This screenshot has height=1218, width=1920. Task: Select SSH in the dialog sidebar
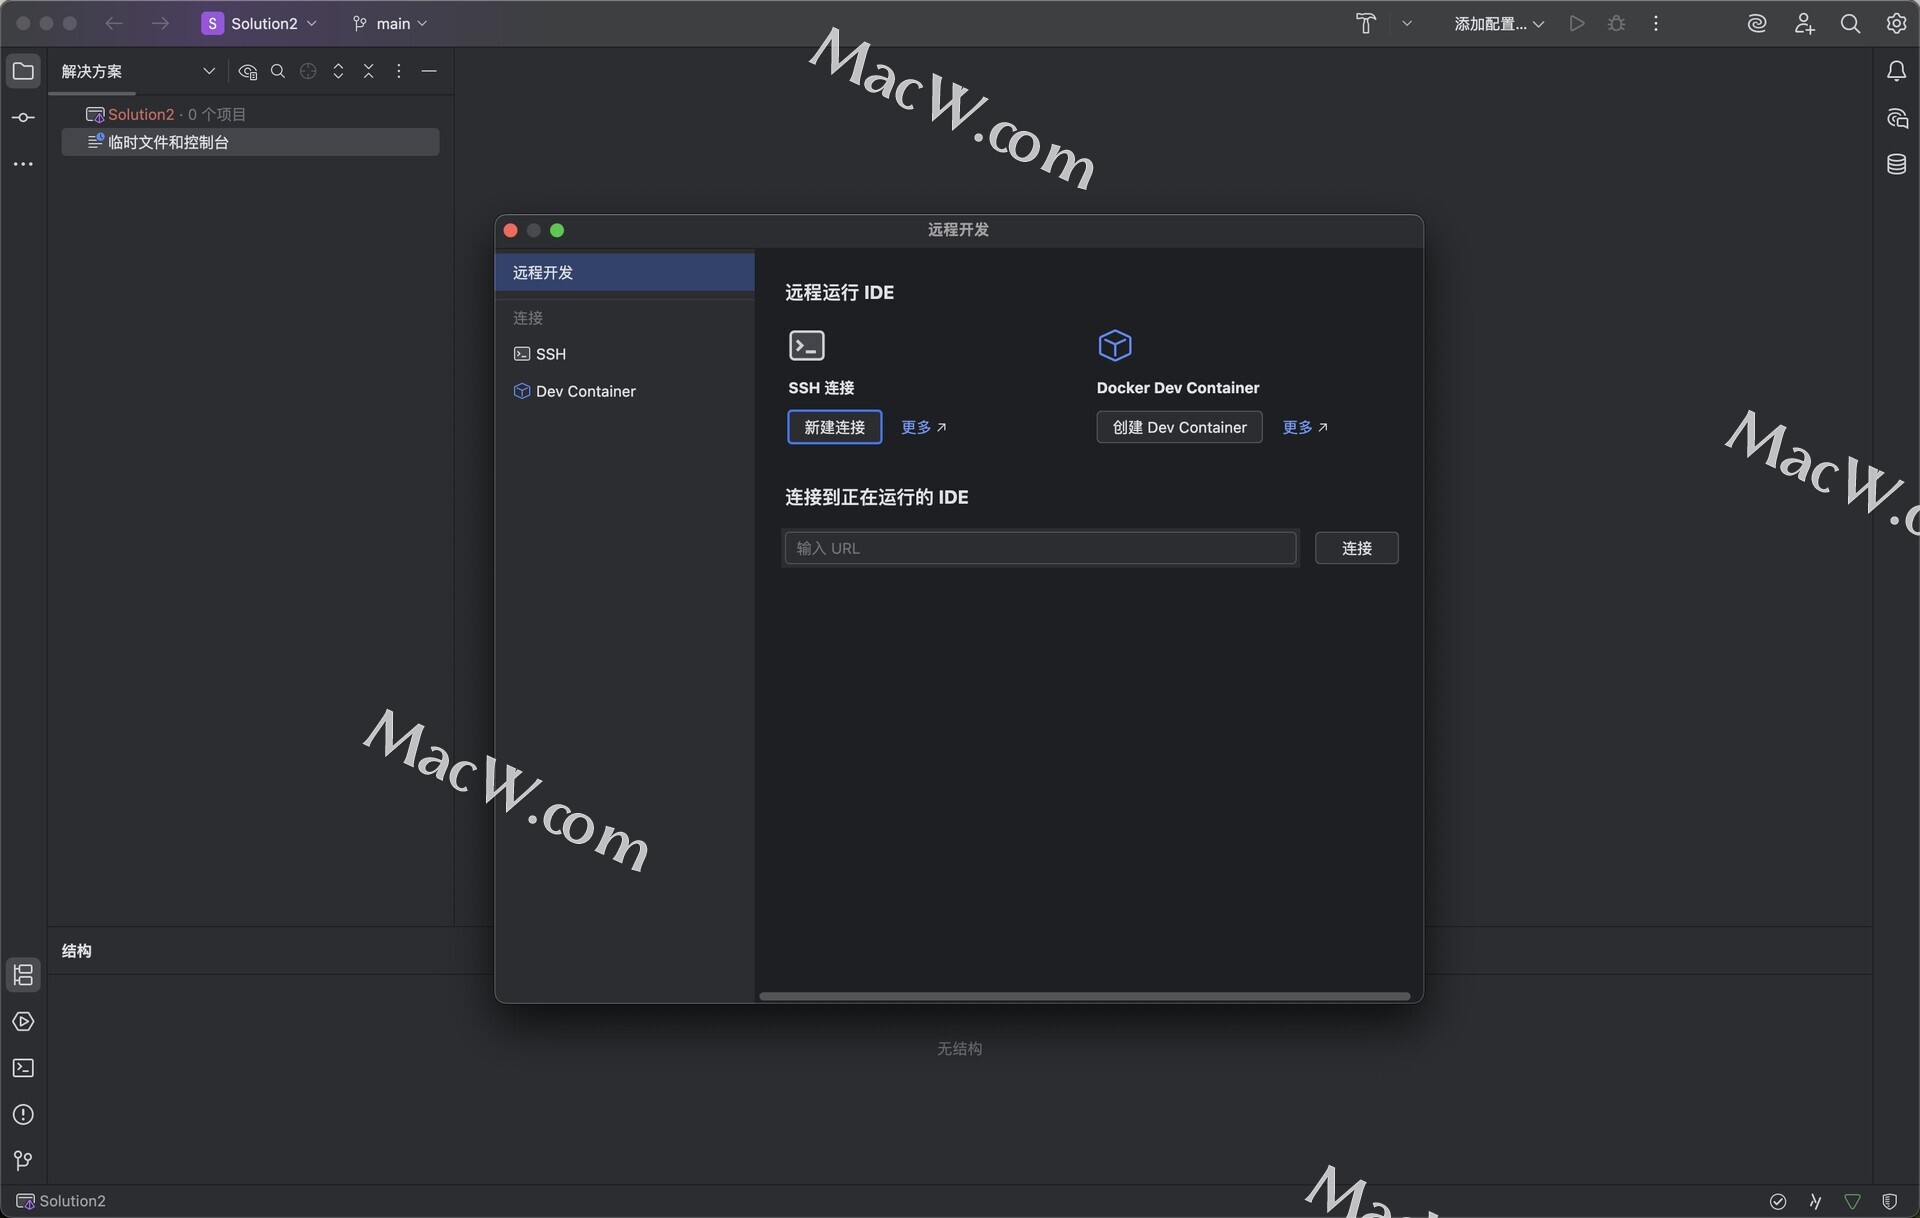click(x=624, y=354)
